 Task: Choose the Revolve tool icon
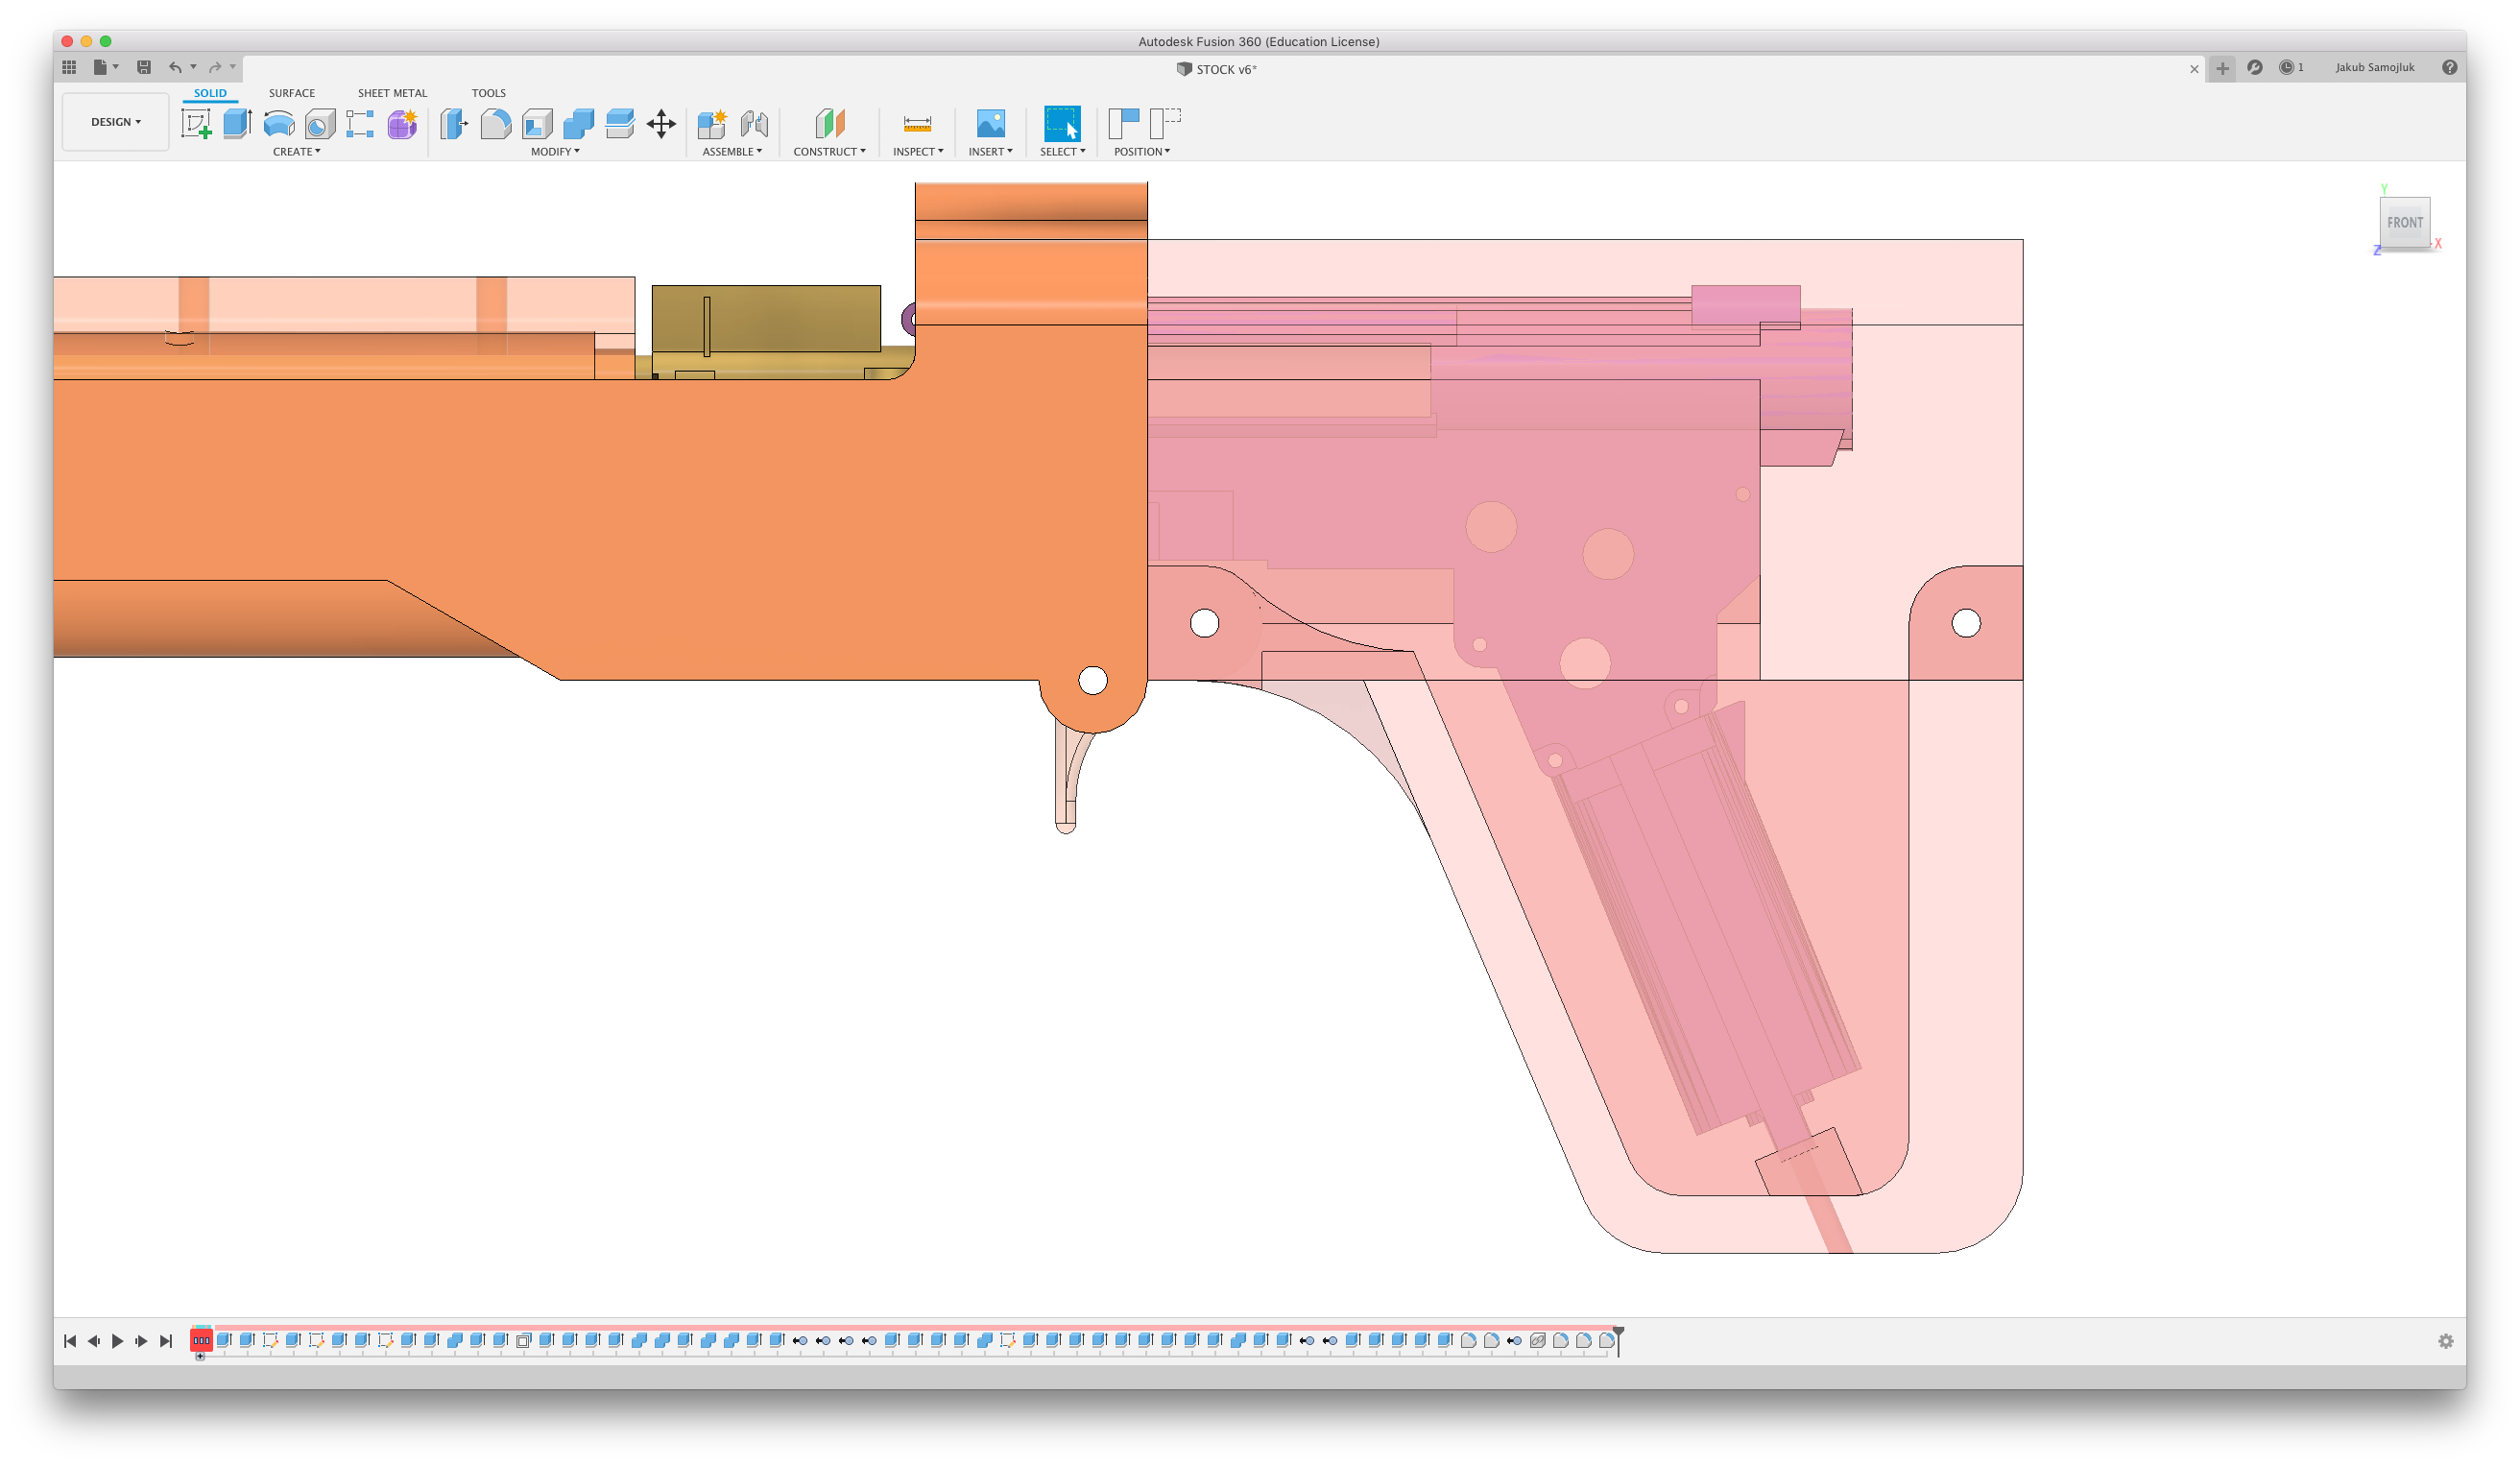(x=279, y=124)
